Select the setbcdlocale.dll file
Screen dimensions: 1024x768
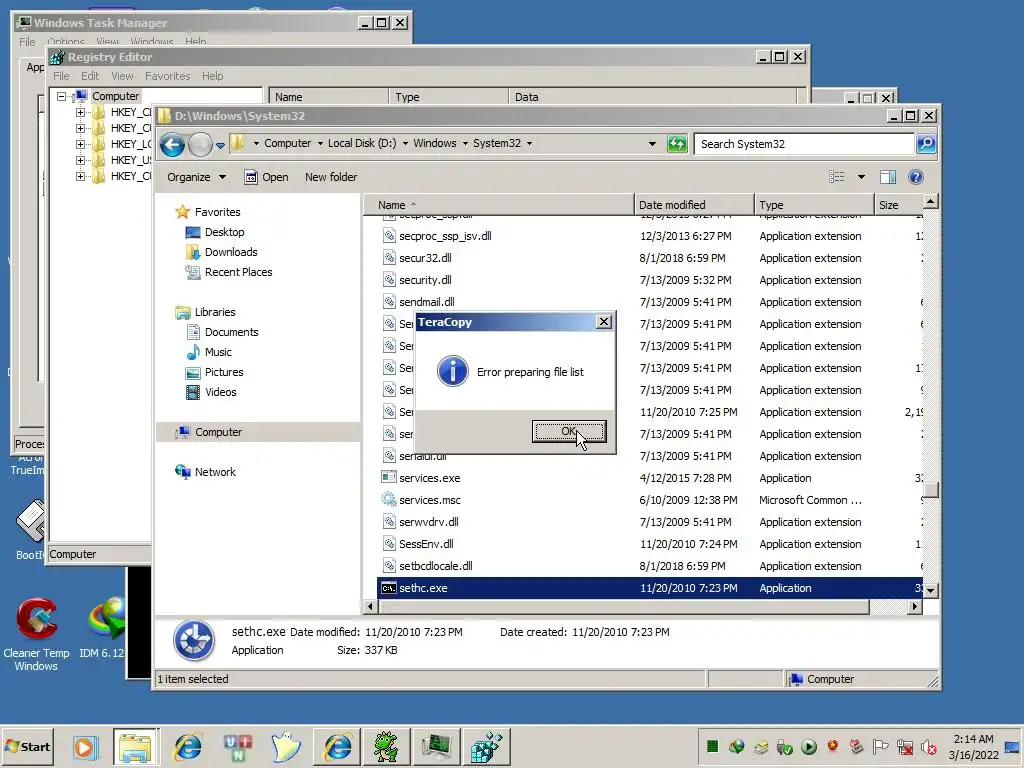tap(436, 566)
